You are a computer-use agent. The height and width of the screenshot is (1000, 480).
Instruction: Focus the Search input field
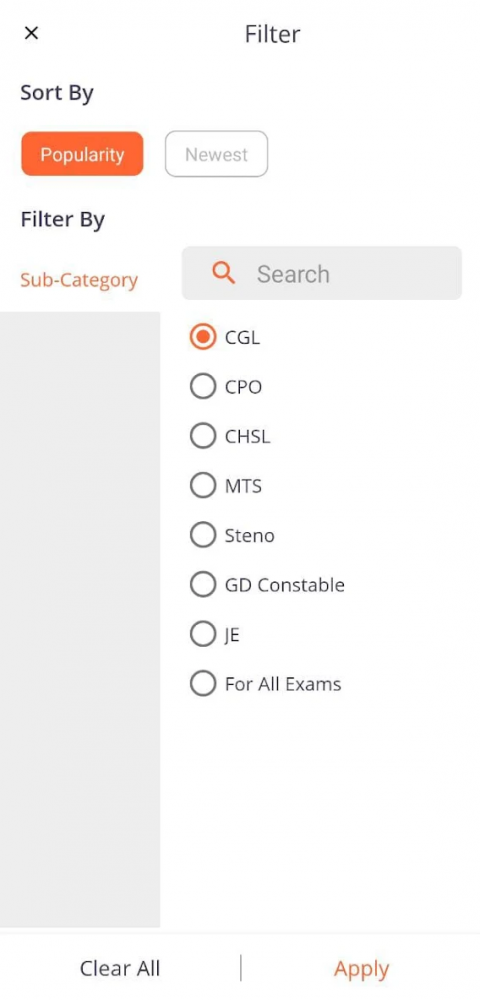point(322,273)
